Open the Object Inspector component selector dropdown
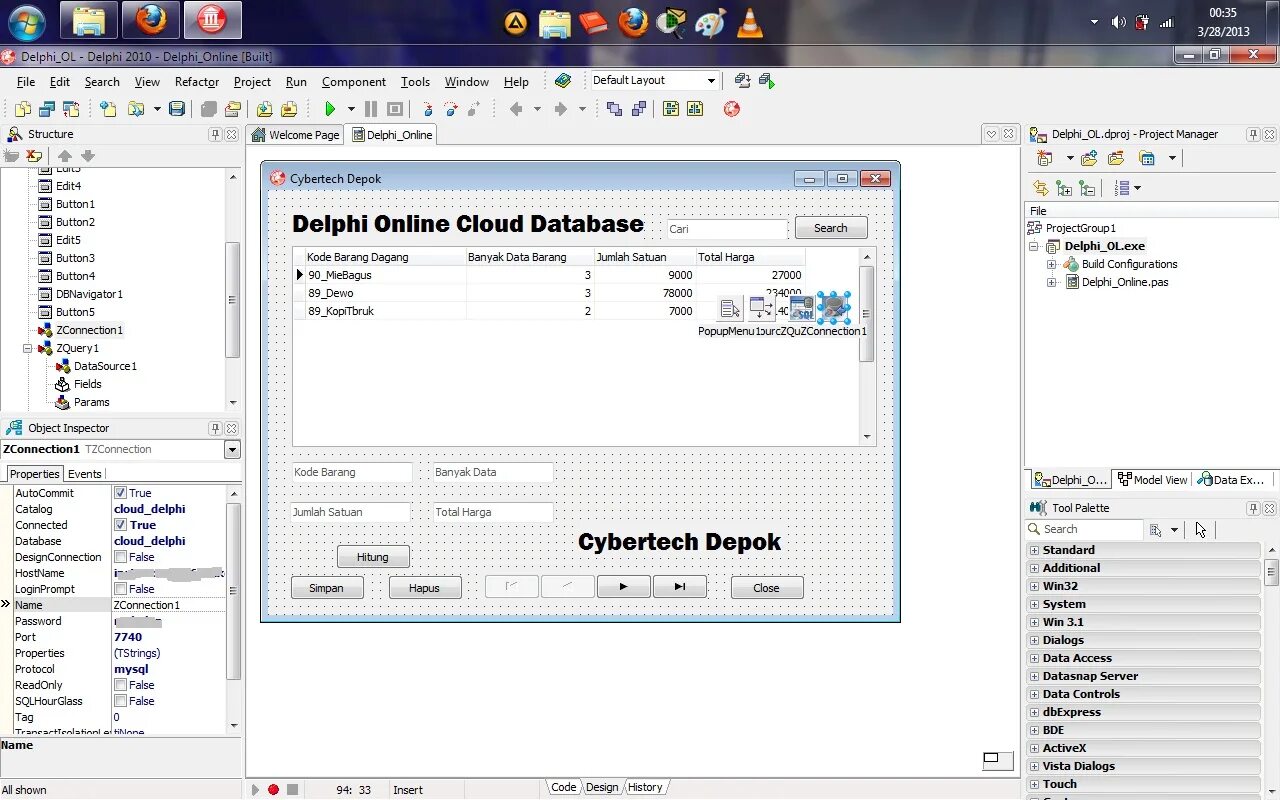The width and height of the screenshot is (1280, 800). [x=232, y=450]
